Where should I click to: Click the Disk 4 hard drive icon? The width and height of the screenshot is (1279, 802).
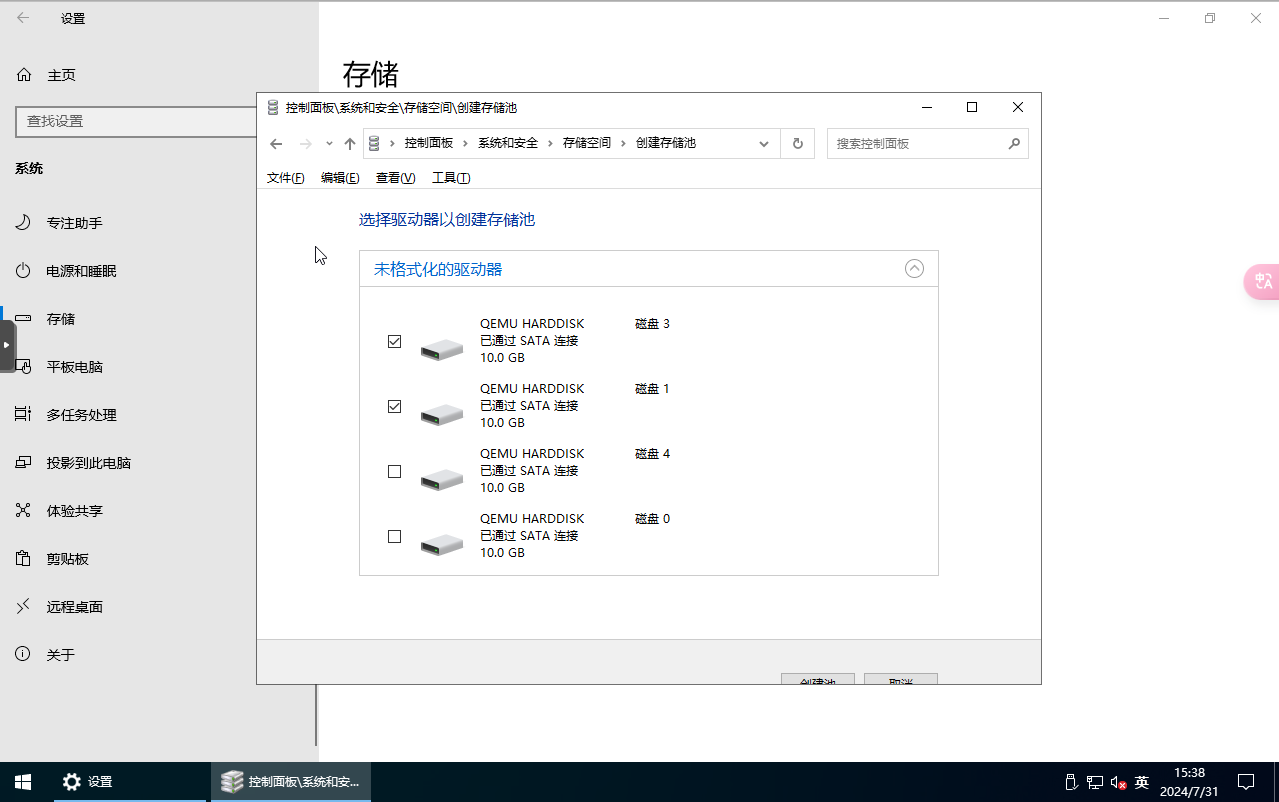(441, 479)
